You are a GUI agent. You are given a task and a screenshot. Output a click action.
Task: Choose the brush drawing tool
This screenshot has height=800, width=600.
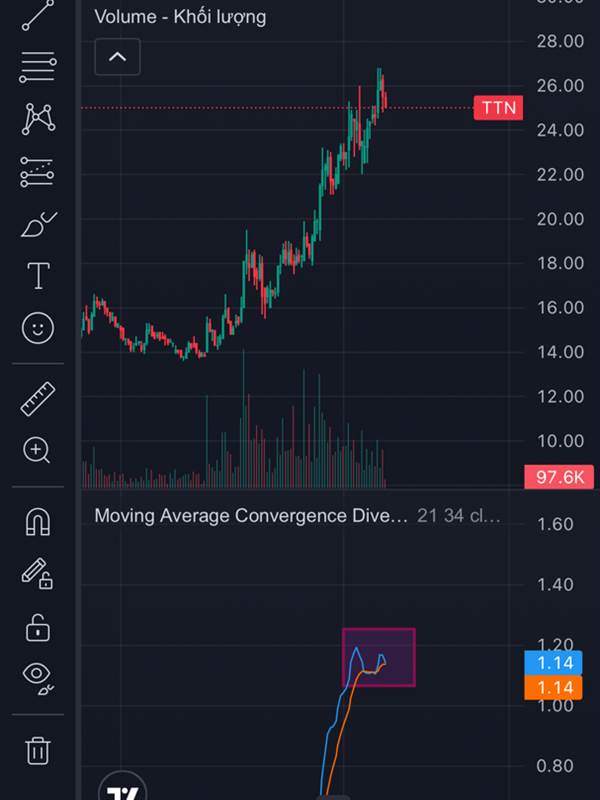pos(39,224)
